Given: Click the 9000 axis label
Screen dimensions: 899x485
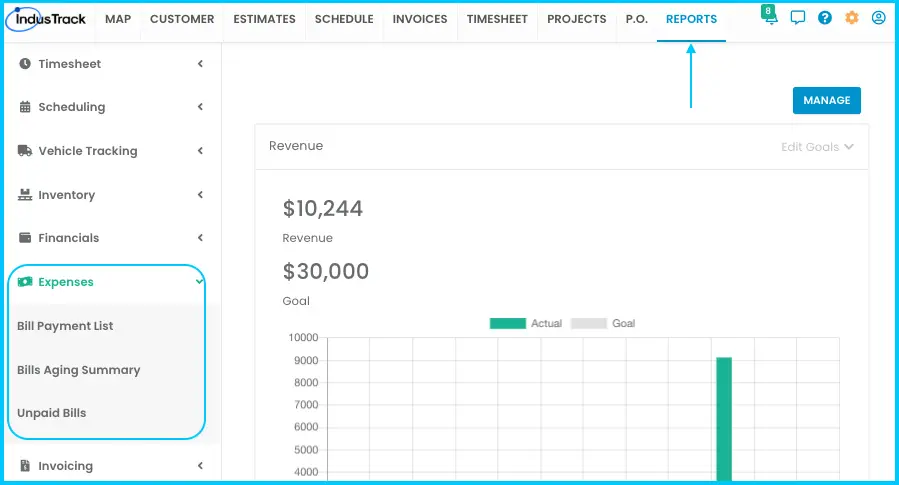Looking at the screenshot, I should click(306, 361).
